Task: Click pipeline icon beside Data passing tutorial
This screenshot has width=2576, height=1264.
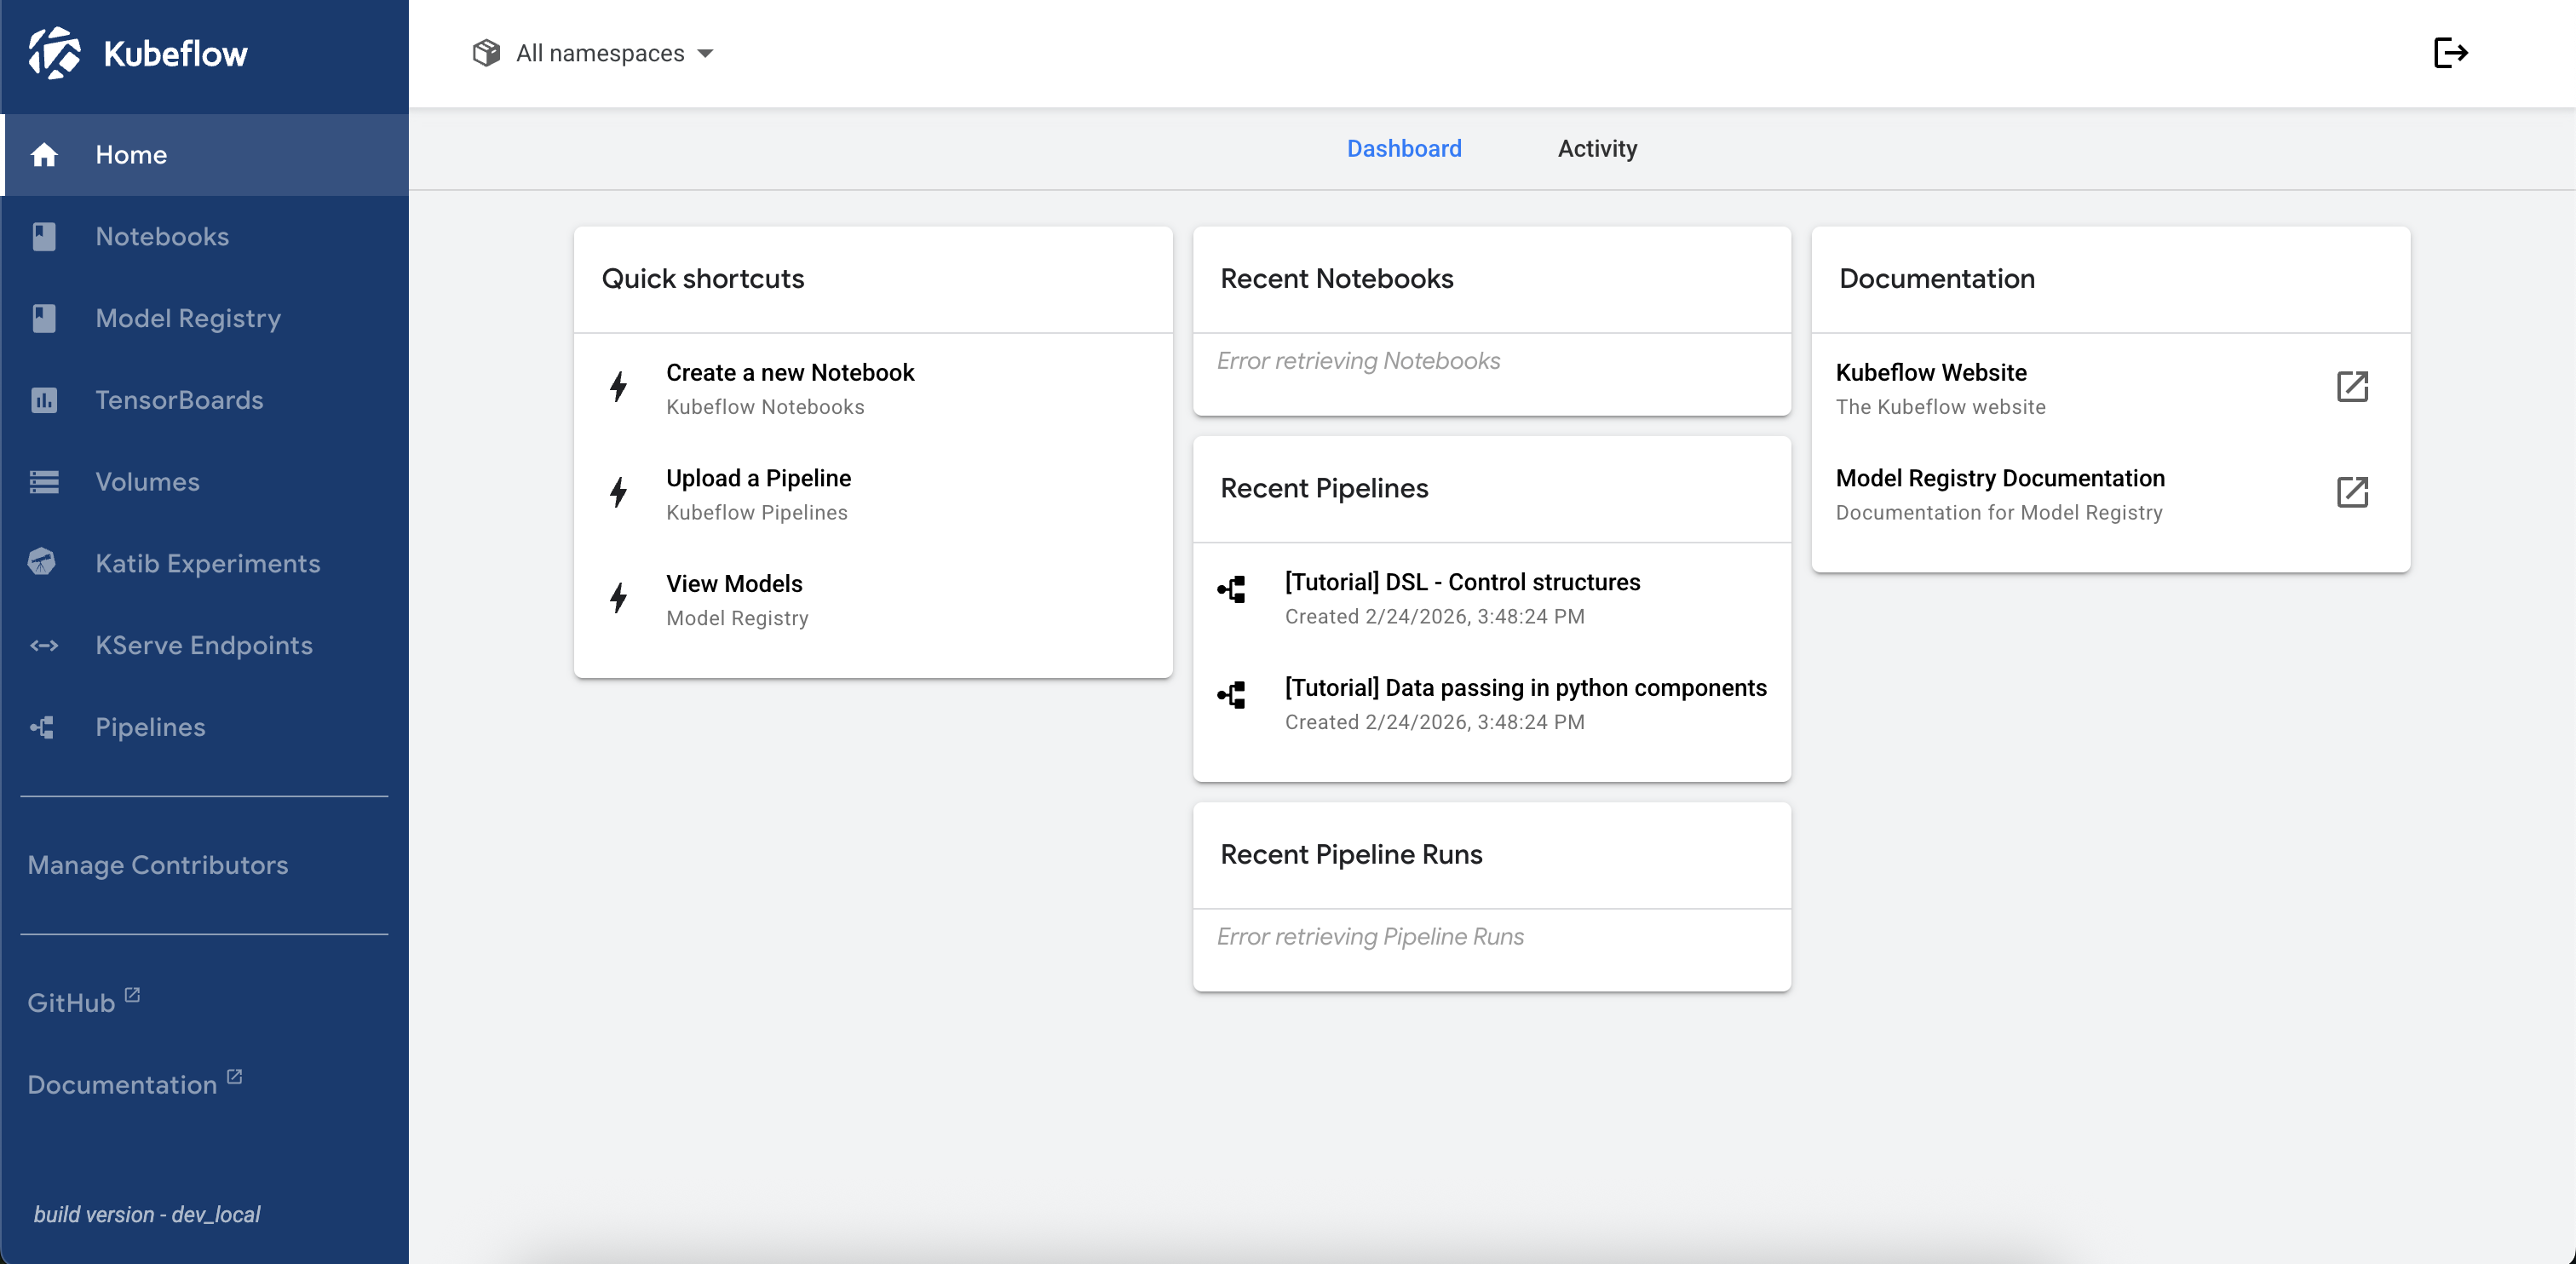Action: click(1232, 695)
